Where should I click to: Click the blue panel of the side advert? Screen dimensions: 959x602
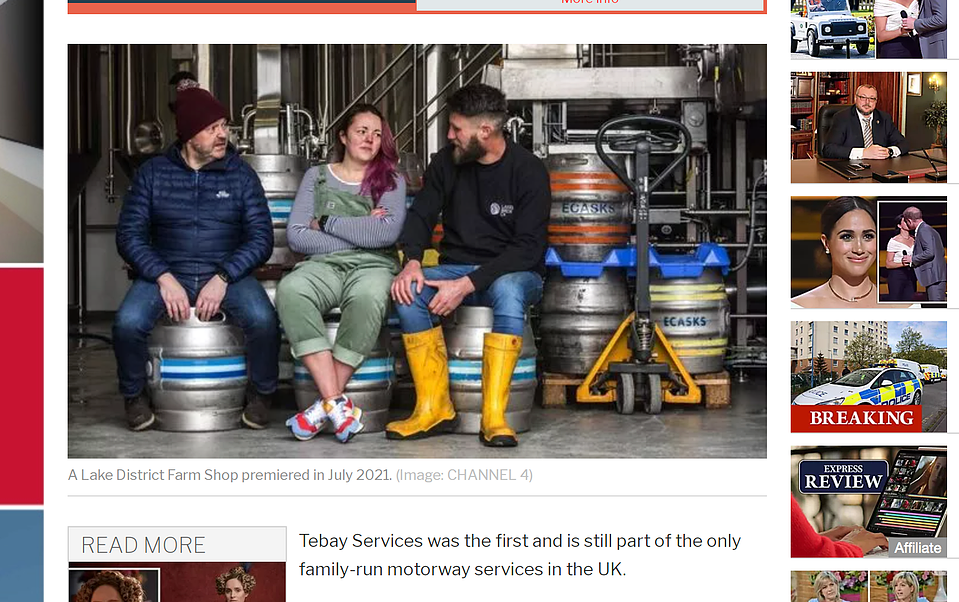pyautogui.click(x=21, y=556)
